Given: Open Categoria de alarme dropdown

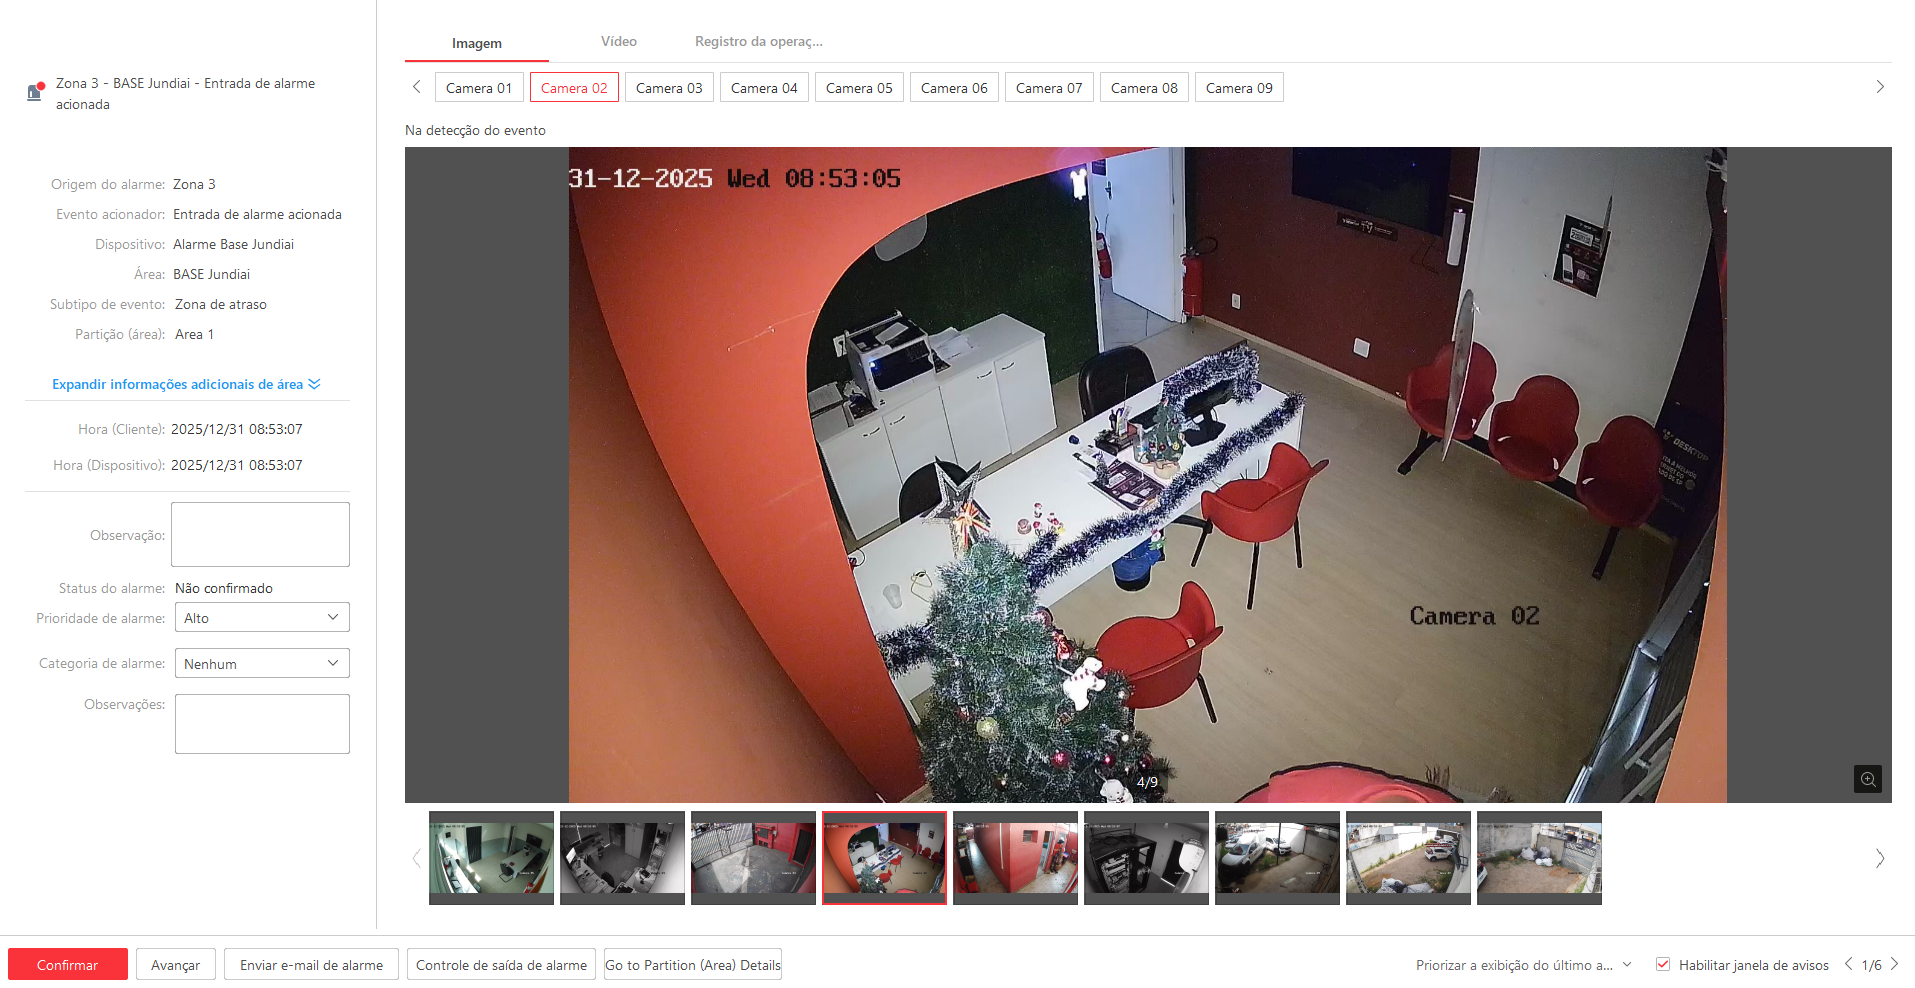Looking at the screenshot, I should tap(262, 664).
